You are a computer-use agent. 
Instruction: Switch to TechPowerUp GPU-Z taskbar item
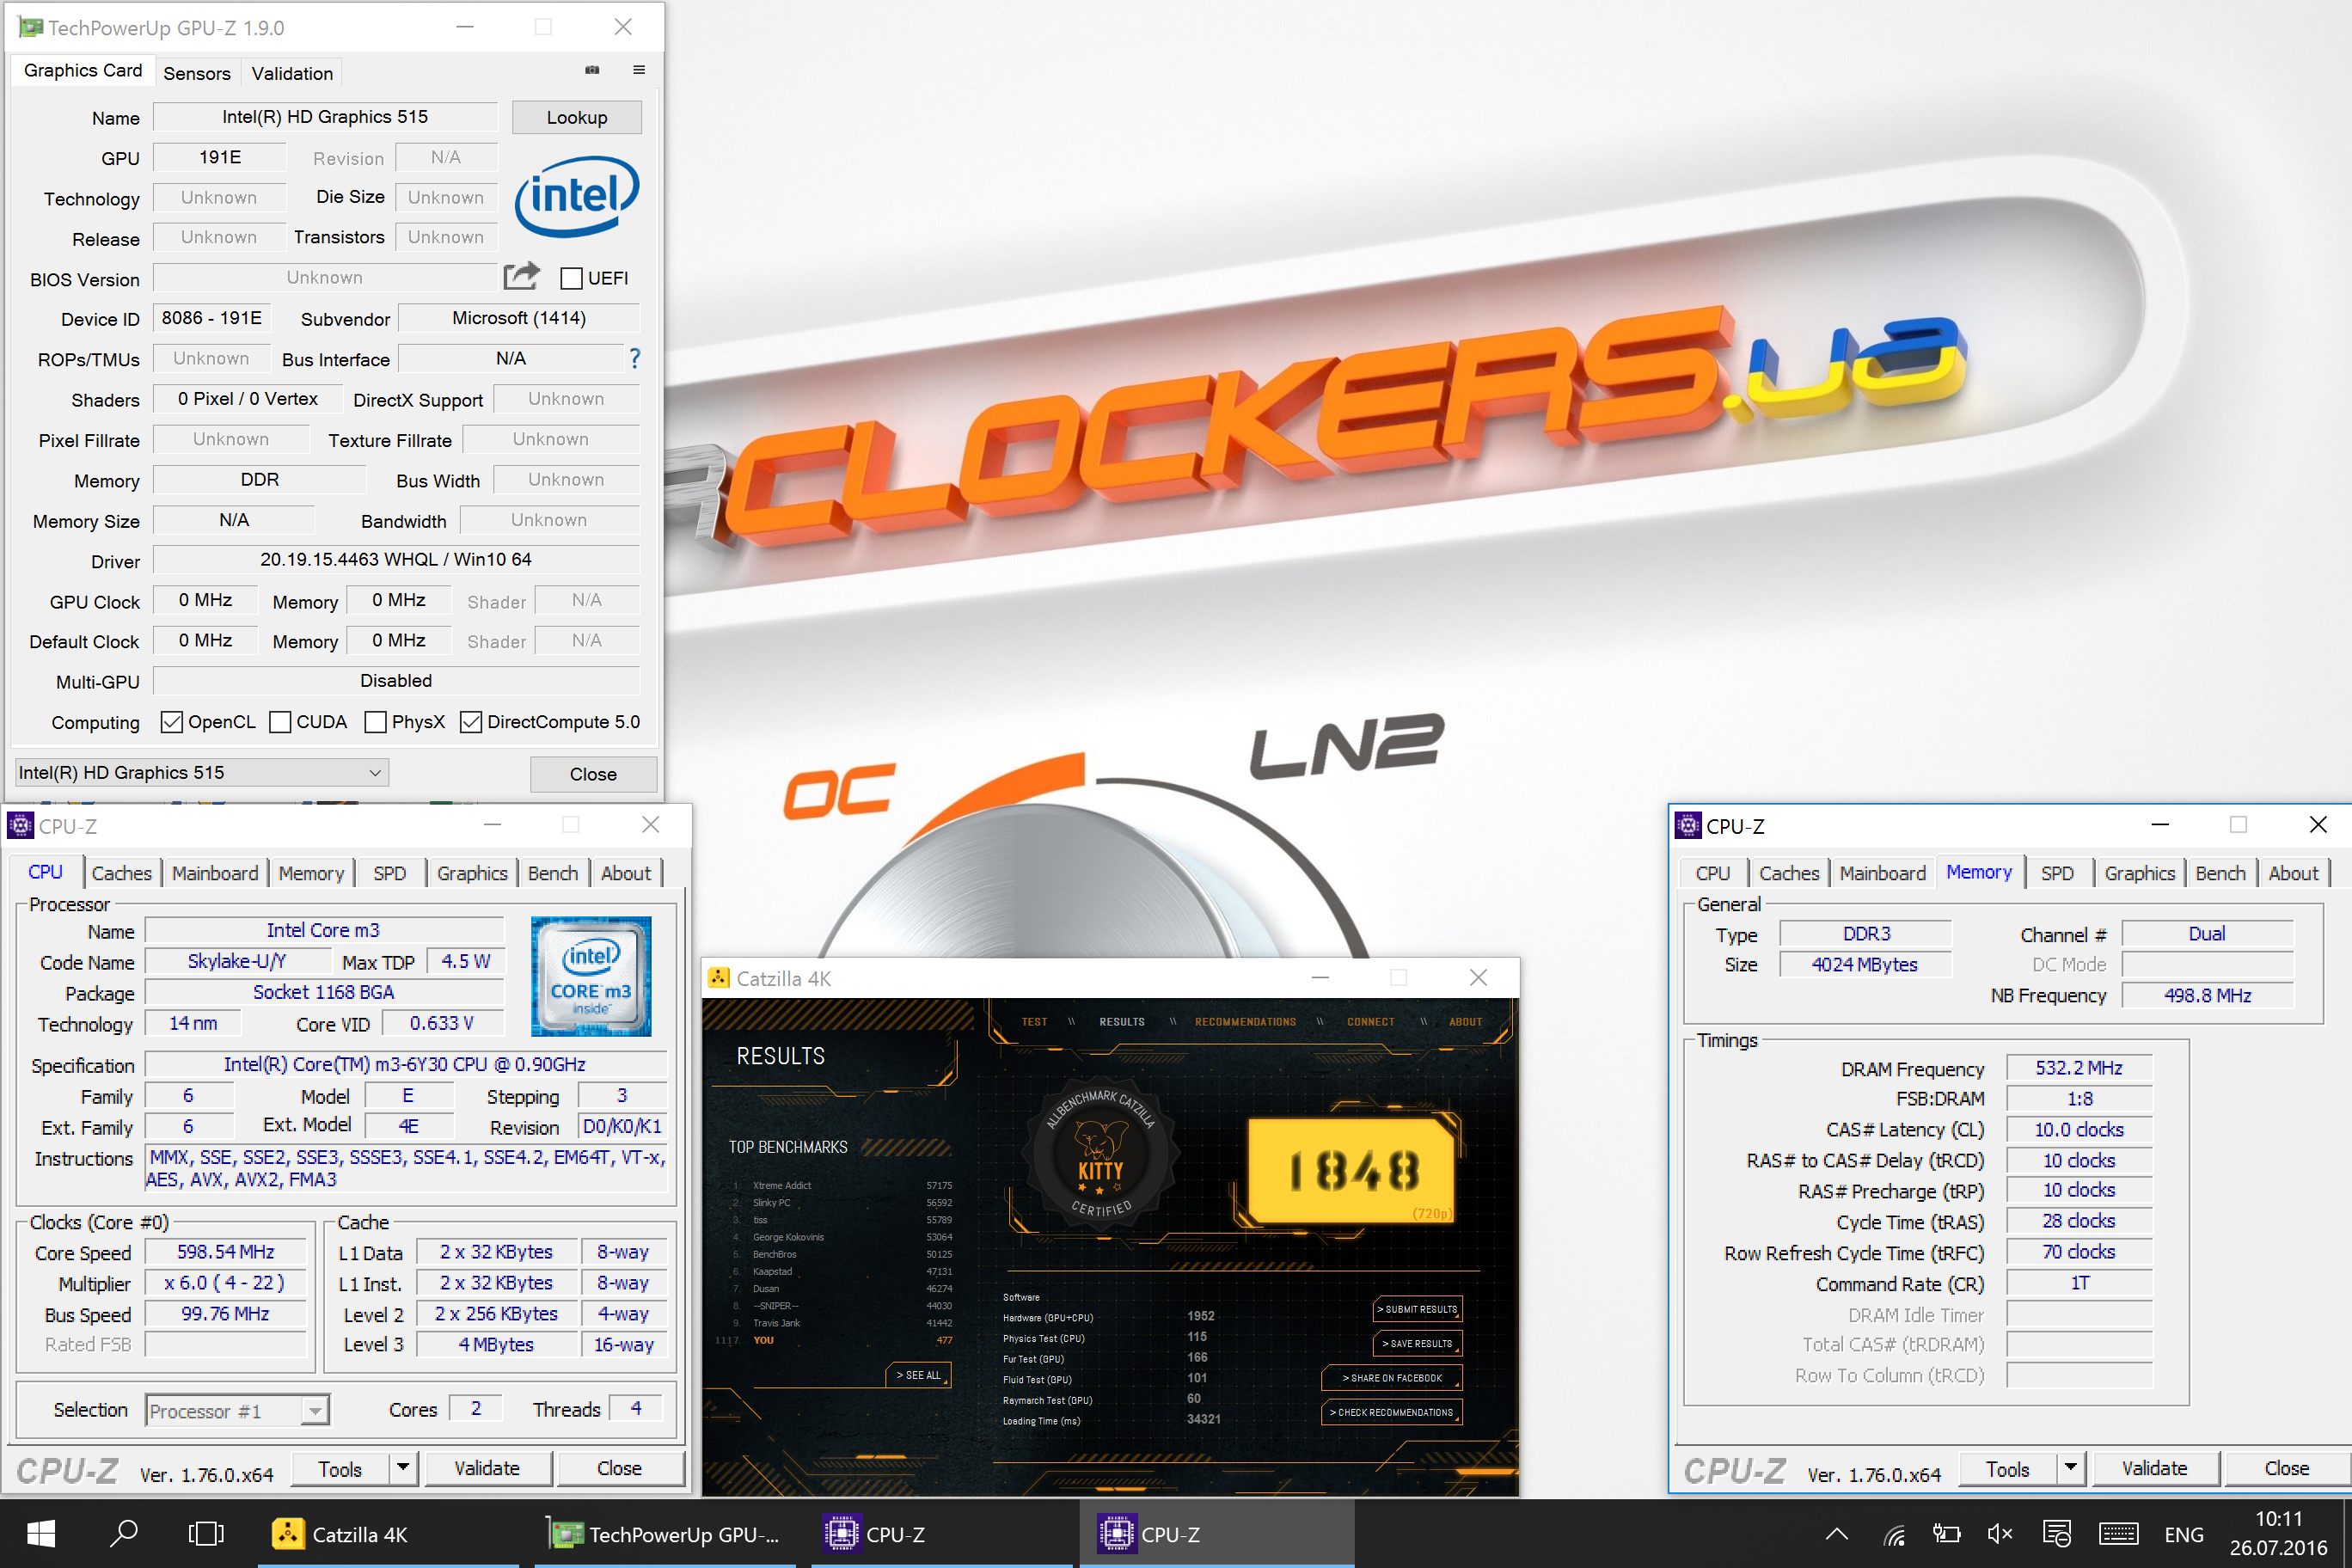tap(665, 1534)
